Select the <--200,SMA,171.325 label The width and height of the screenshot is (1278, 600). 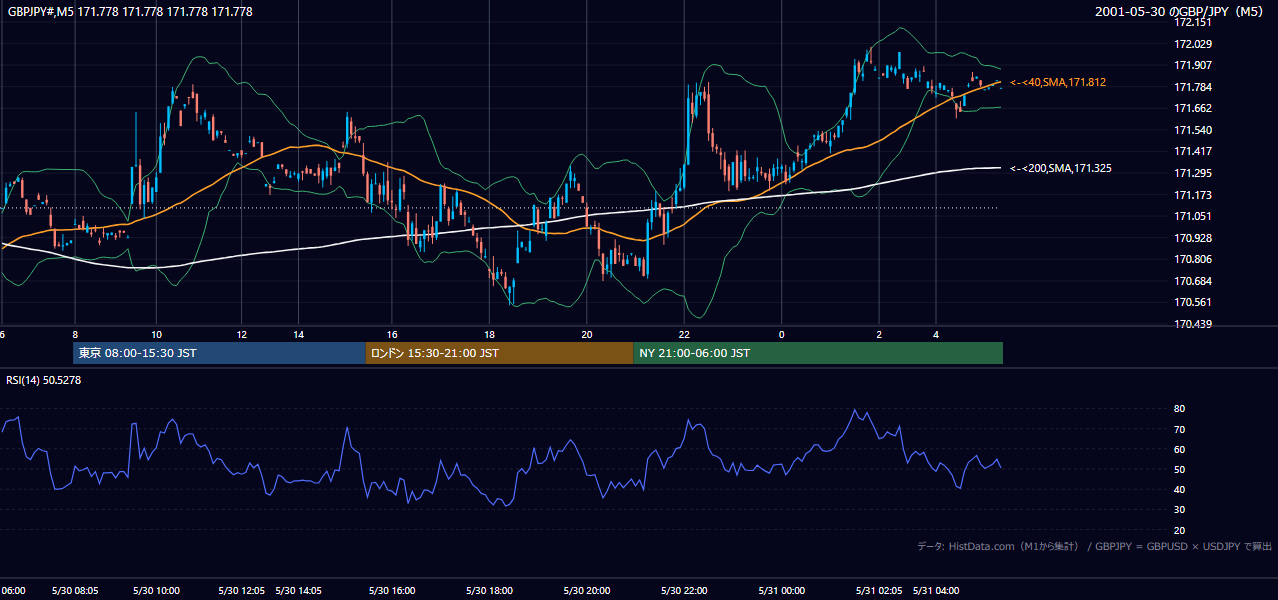click(x=1061, y=168)
